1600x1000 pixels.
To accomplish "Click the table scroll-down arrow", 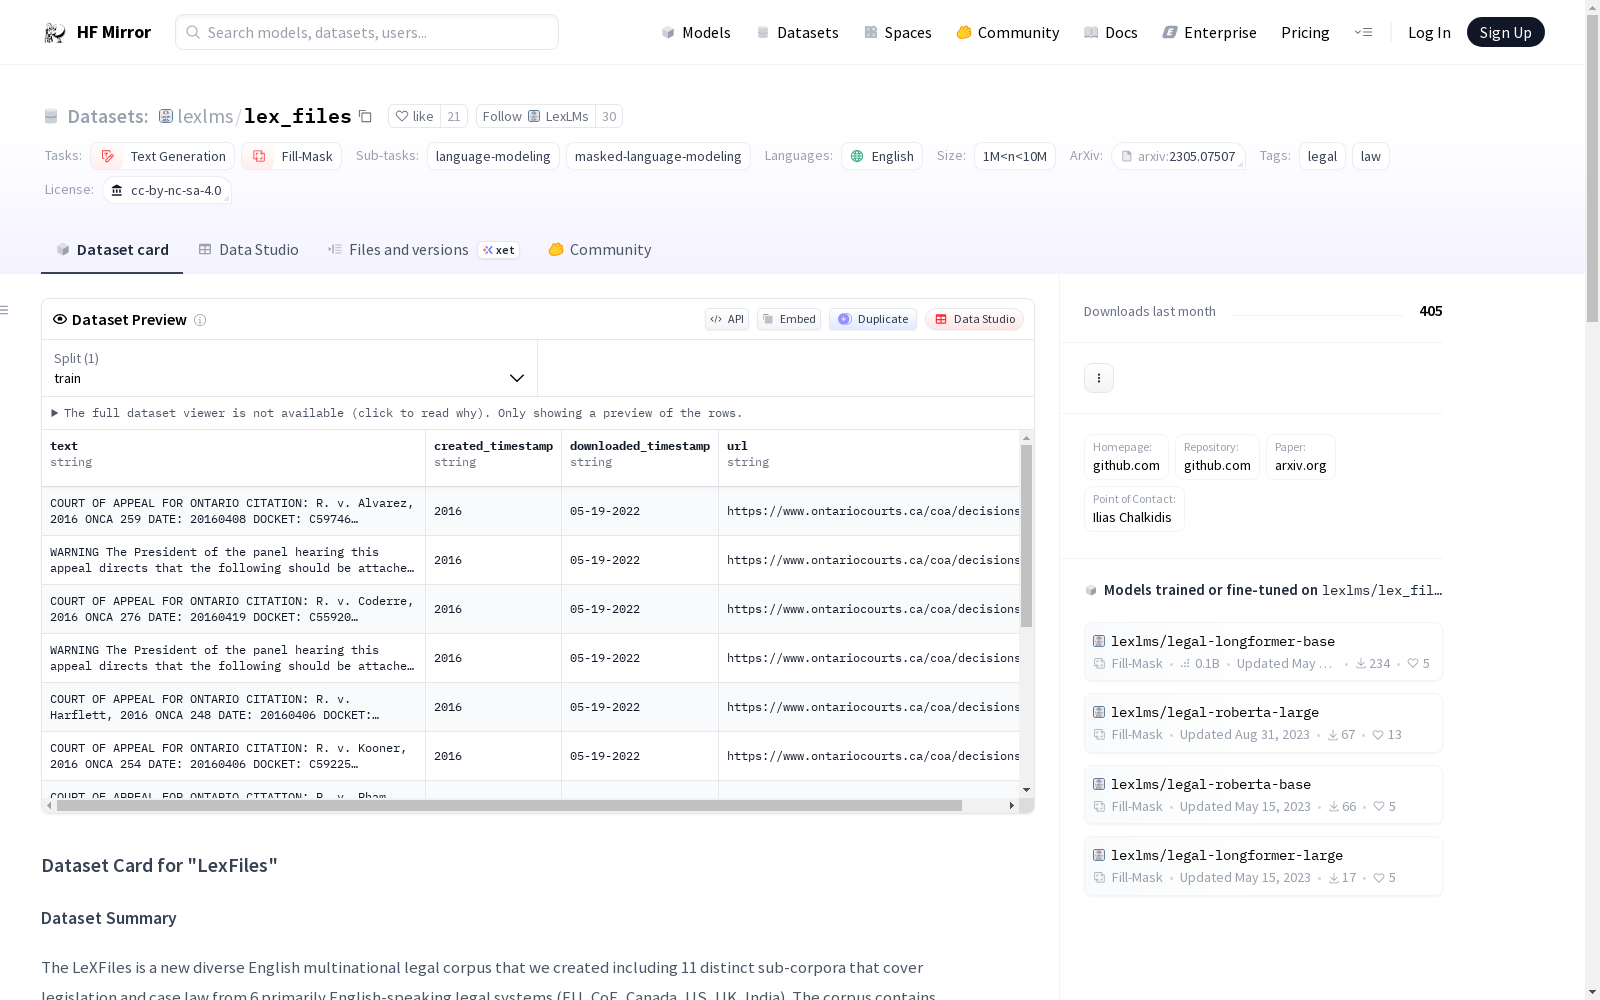I will [1026, 790].
